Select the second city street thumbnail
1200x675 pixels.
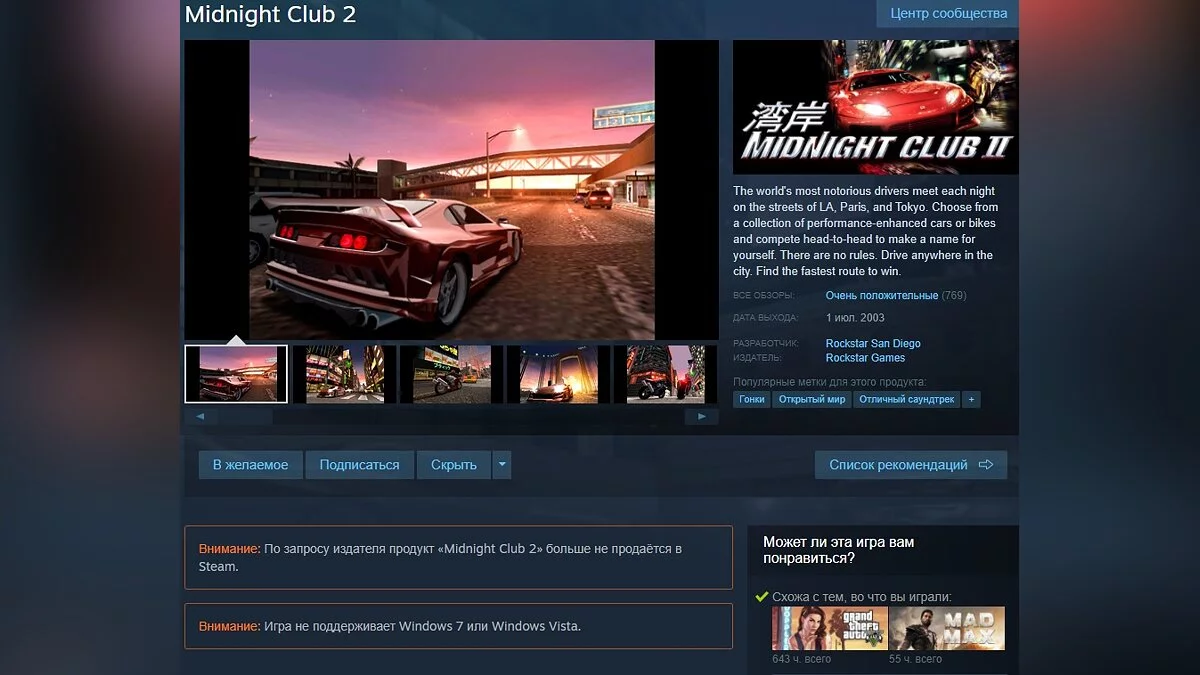coord(344,374)
